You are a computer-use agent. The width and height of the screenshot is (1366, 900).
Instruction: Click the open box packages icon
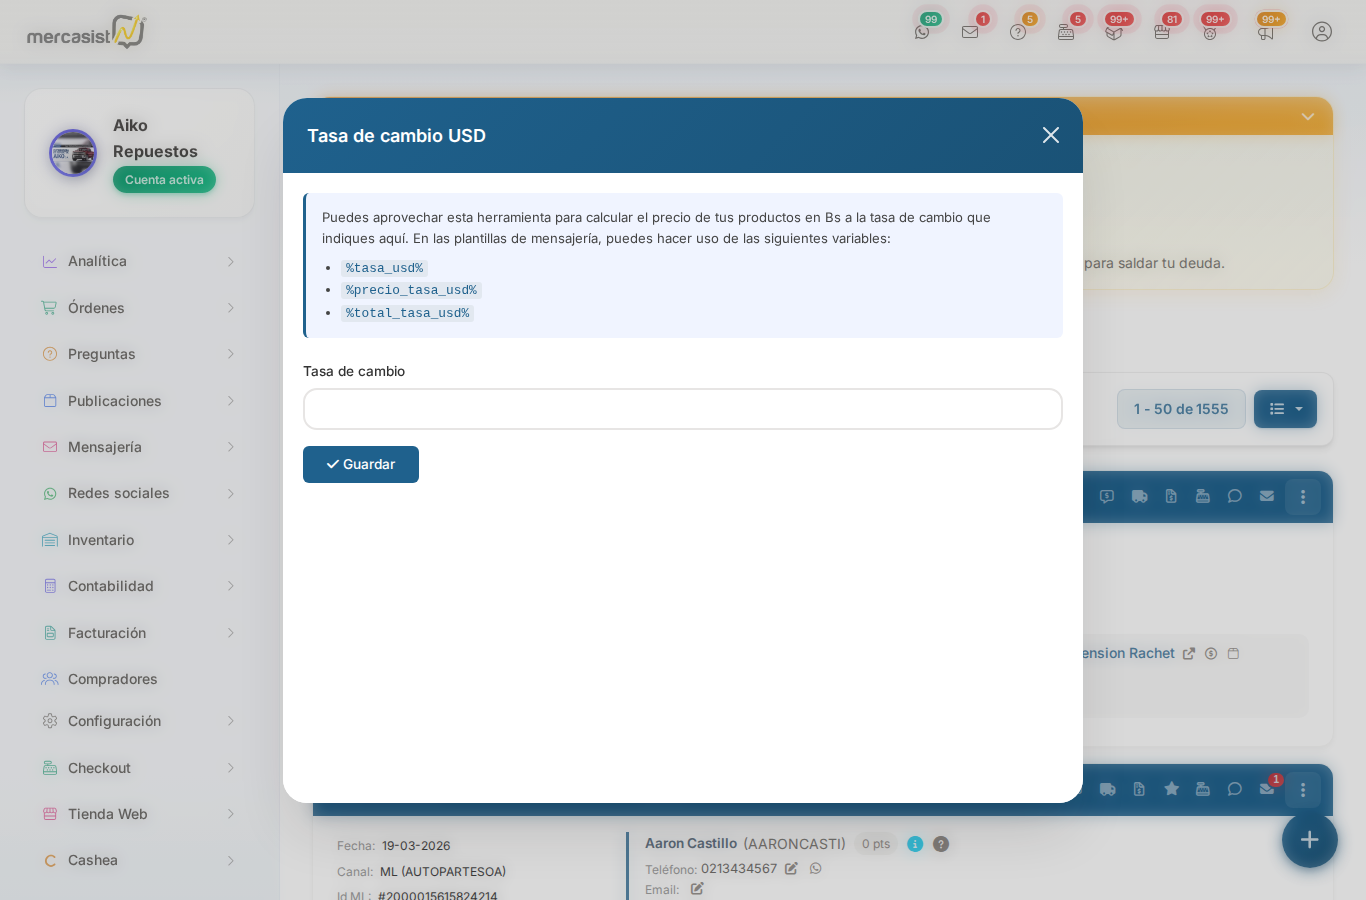point(1114,32)
